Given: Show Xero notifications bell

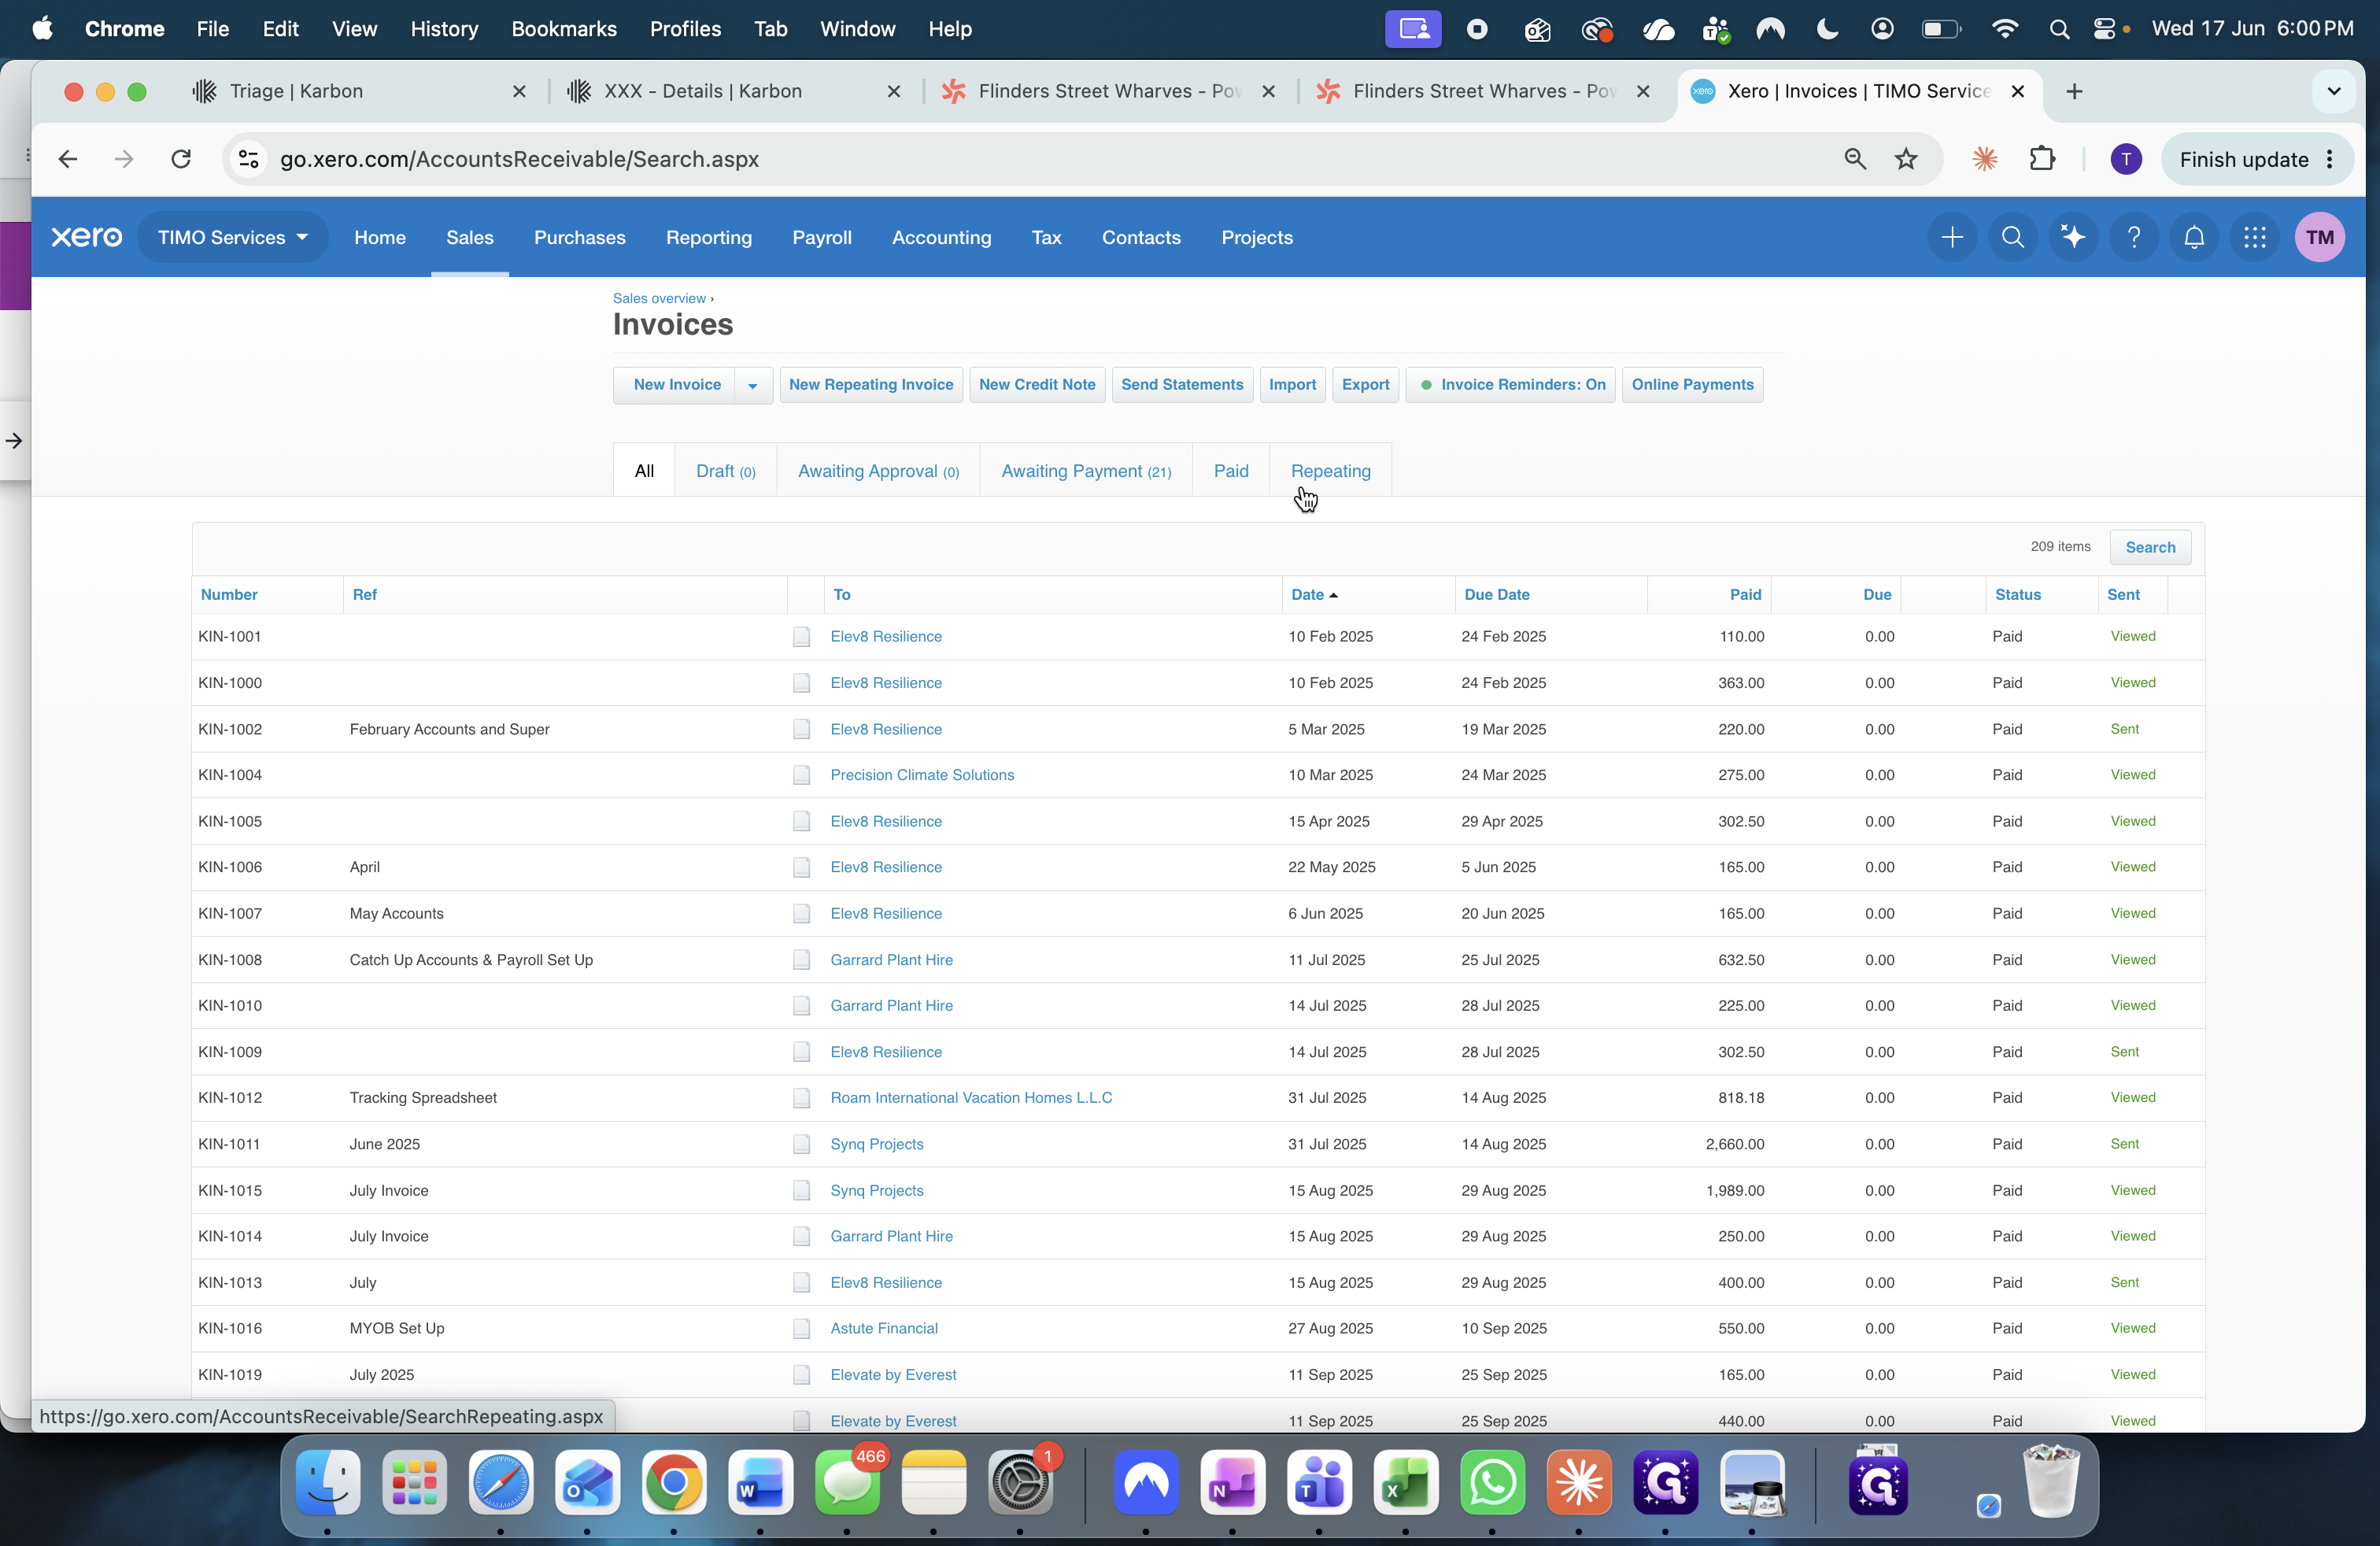Looking at the screenshot, I should click(2194, 237).
